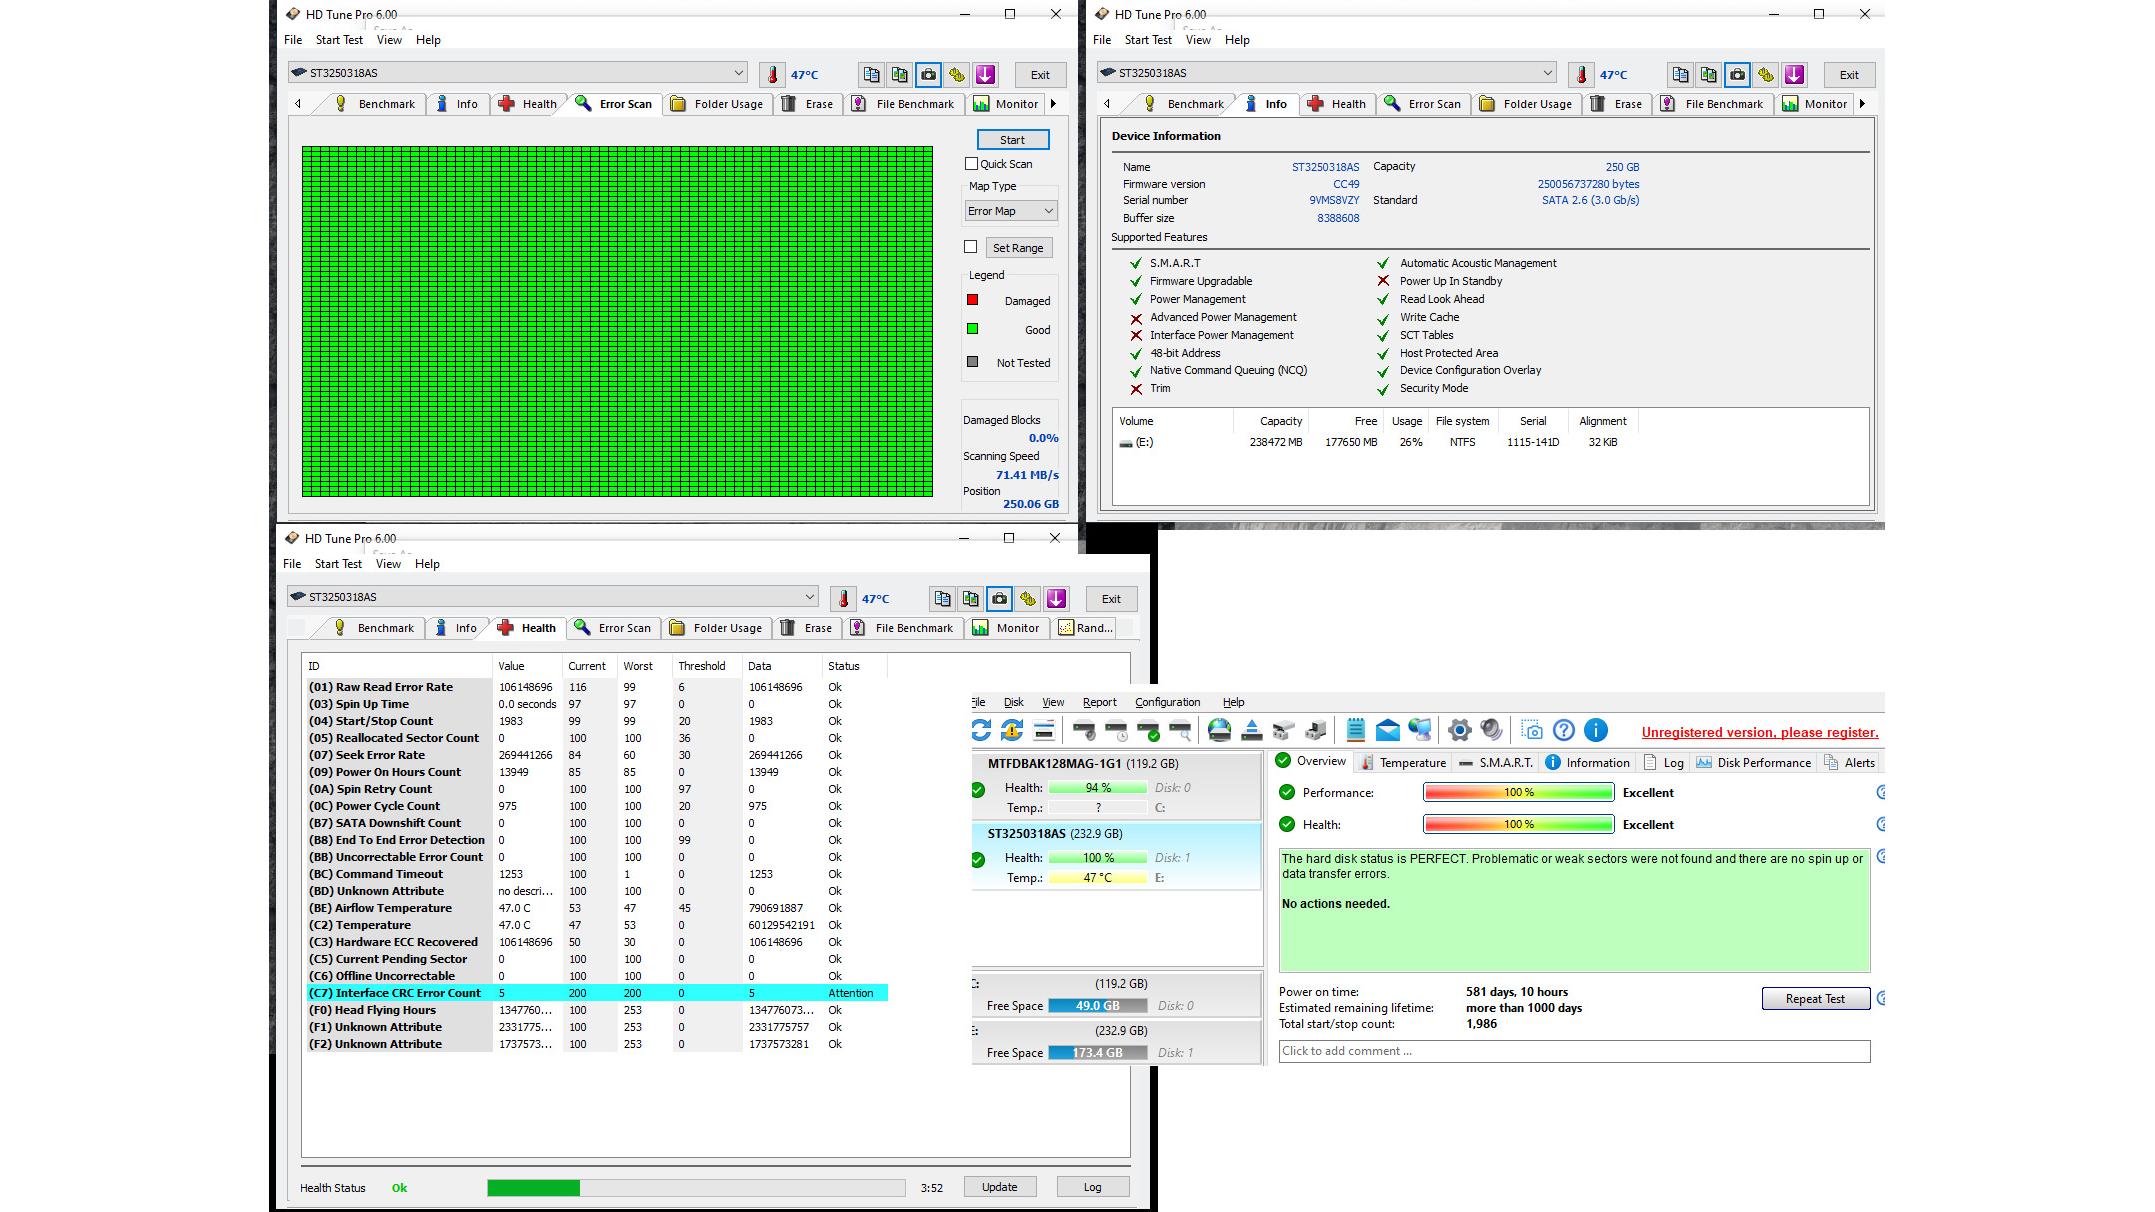
Task: Click the blue info icon in Sentinel toolbar
Action: pos(1596,731)
